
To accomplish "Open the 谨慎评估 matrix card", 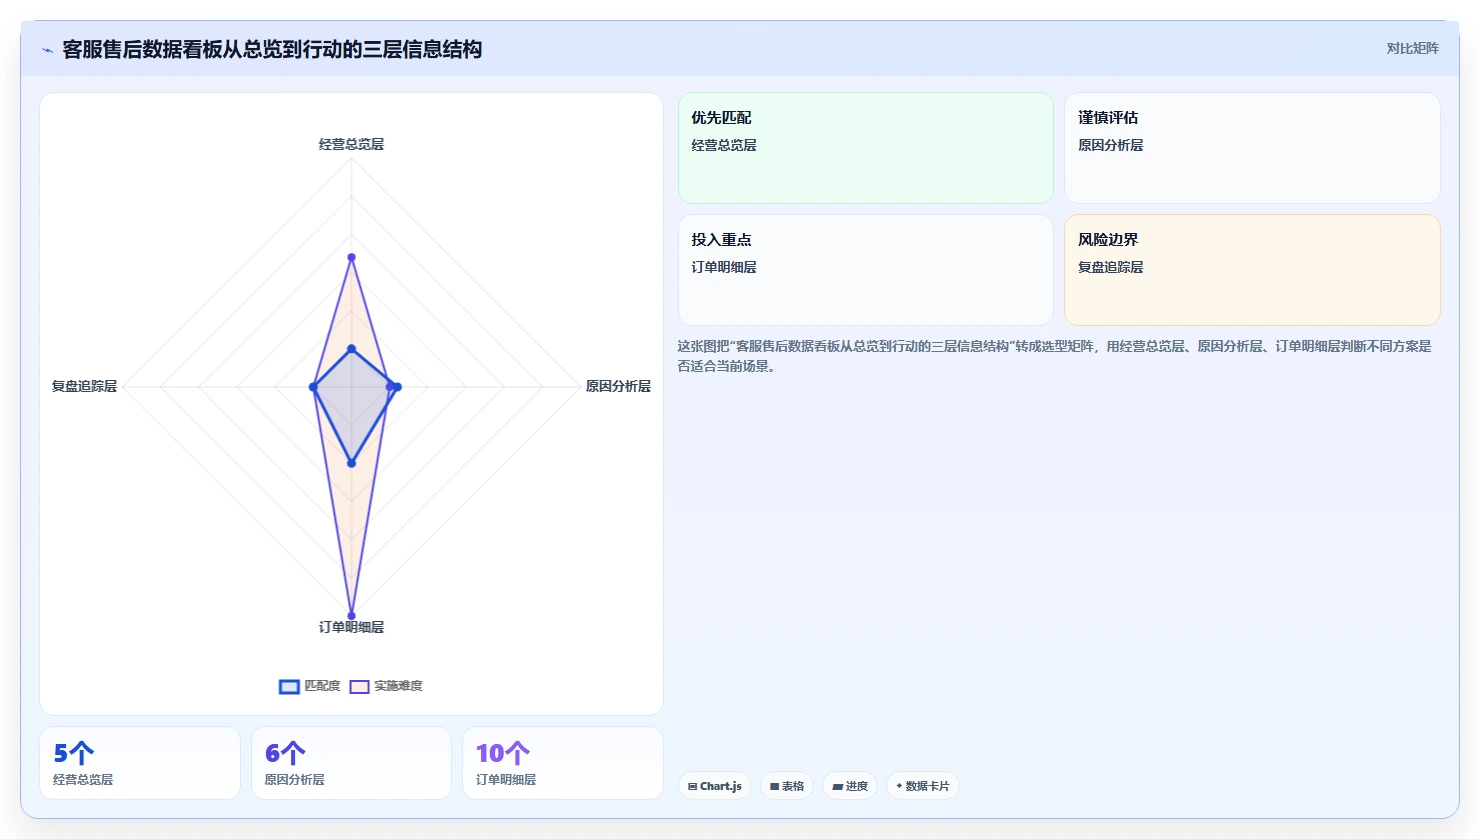I will coord(1252,148).
